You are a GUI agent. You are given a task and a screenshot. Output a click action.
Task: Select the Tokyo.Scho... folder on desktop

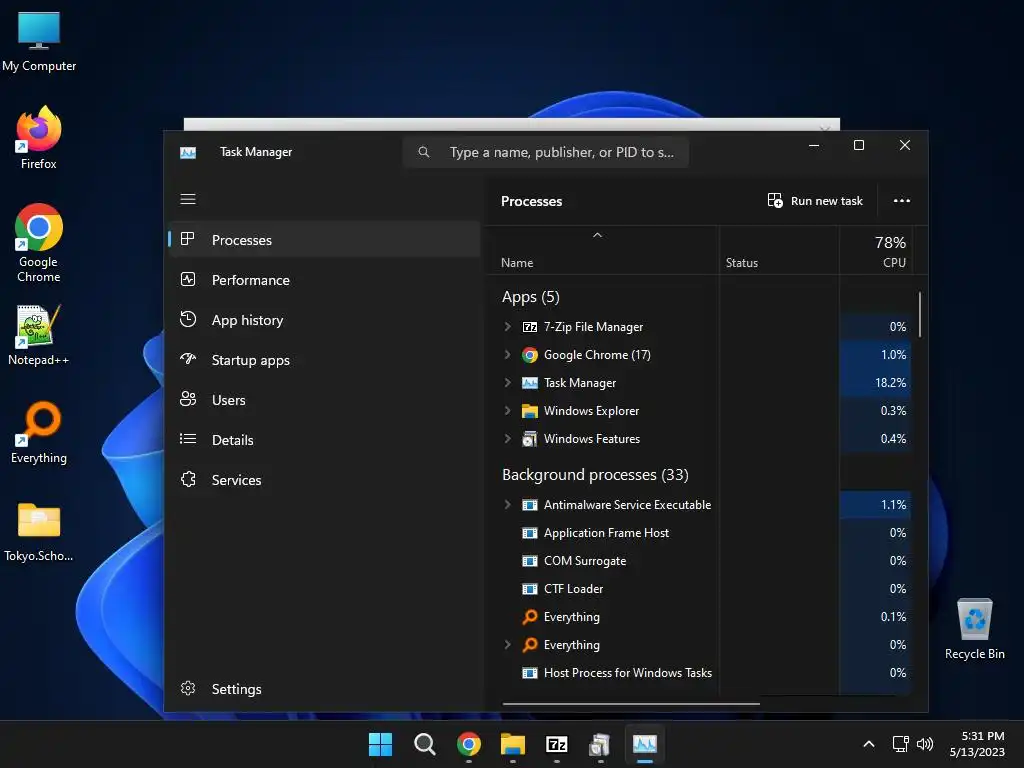tap(39, 532)
